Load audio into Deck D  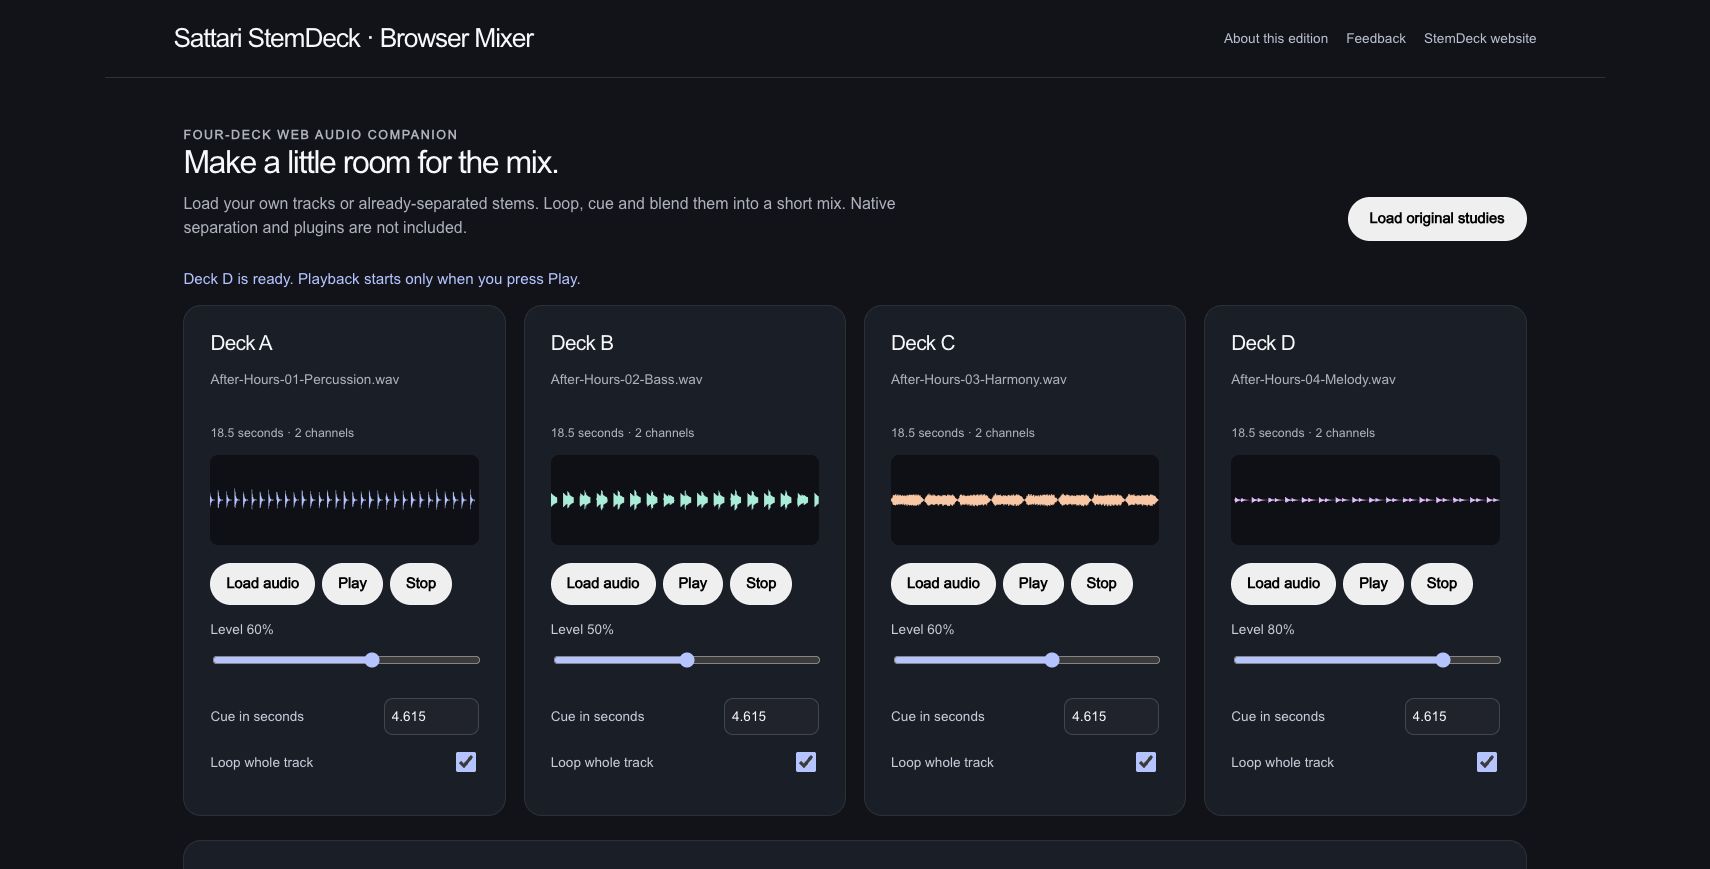coord(1283,584)
